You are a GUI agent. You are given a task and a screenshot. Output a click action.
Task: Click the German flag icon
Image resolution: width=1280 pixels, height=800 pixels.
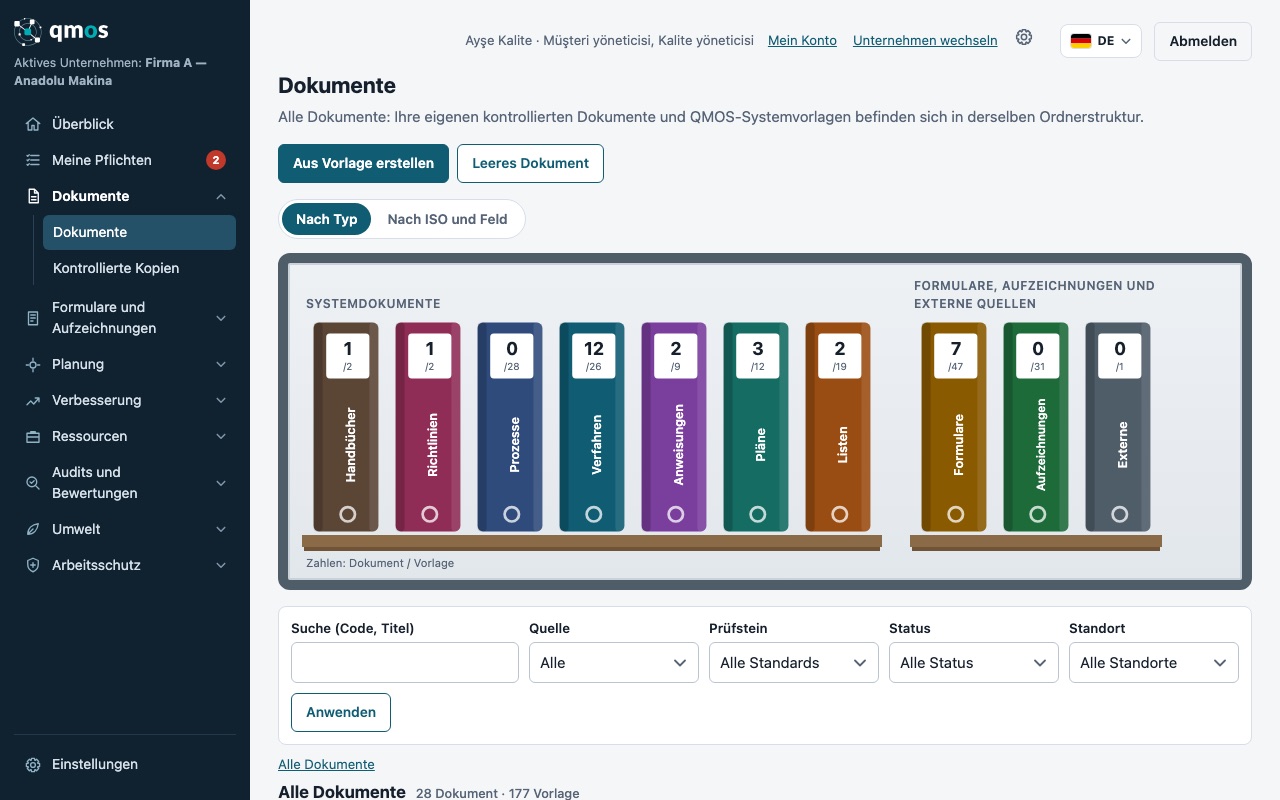tap(1080, 41)
